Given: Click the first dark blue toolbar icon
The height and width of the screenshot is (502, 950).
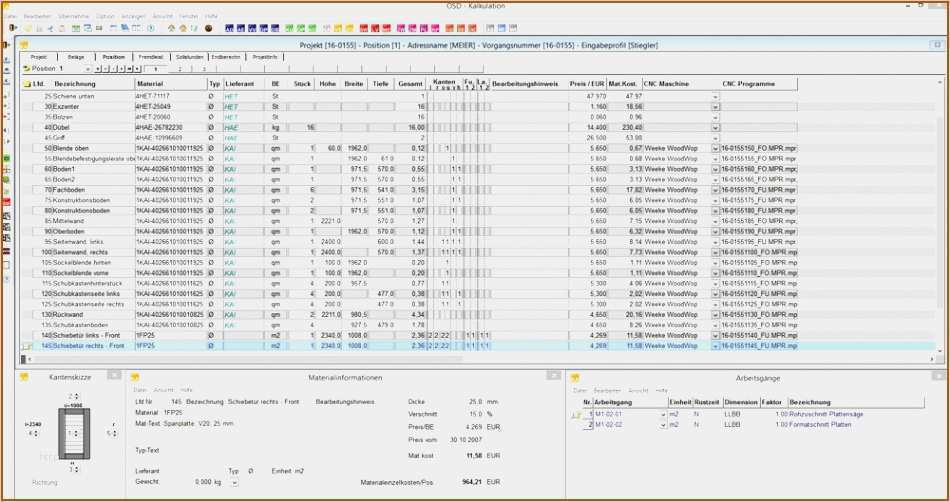Looking at the screenshot, I should 230,28.
